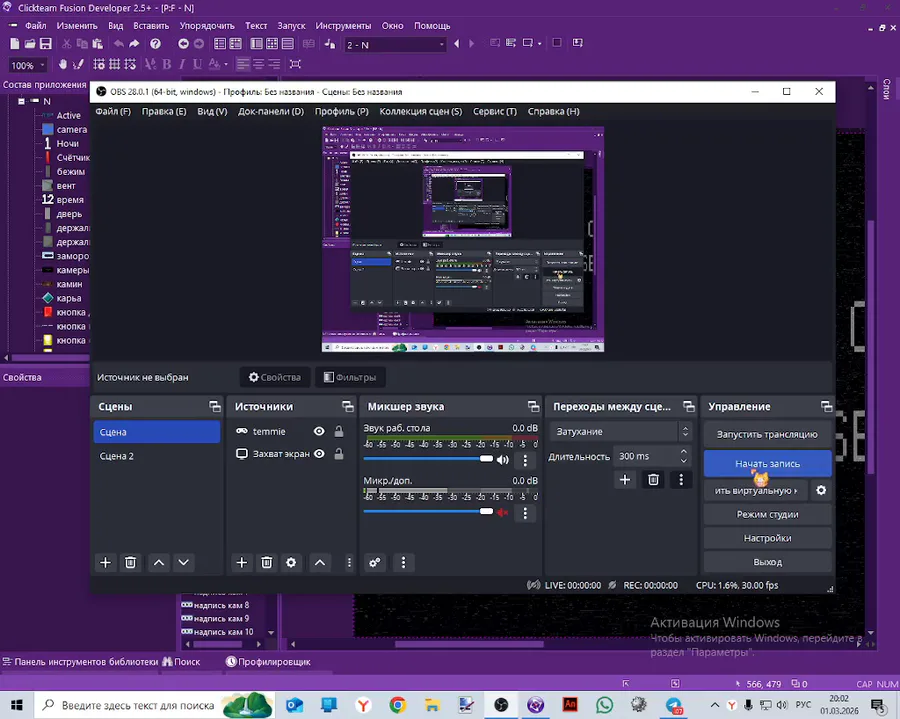Open Sources panel three-dot menu

349,562
